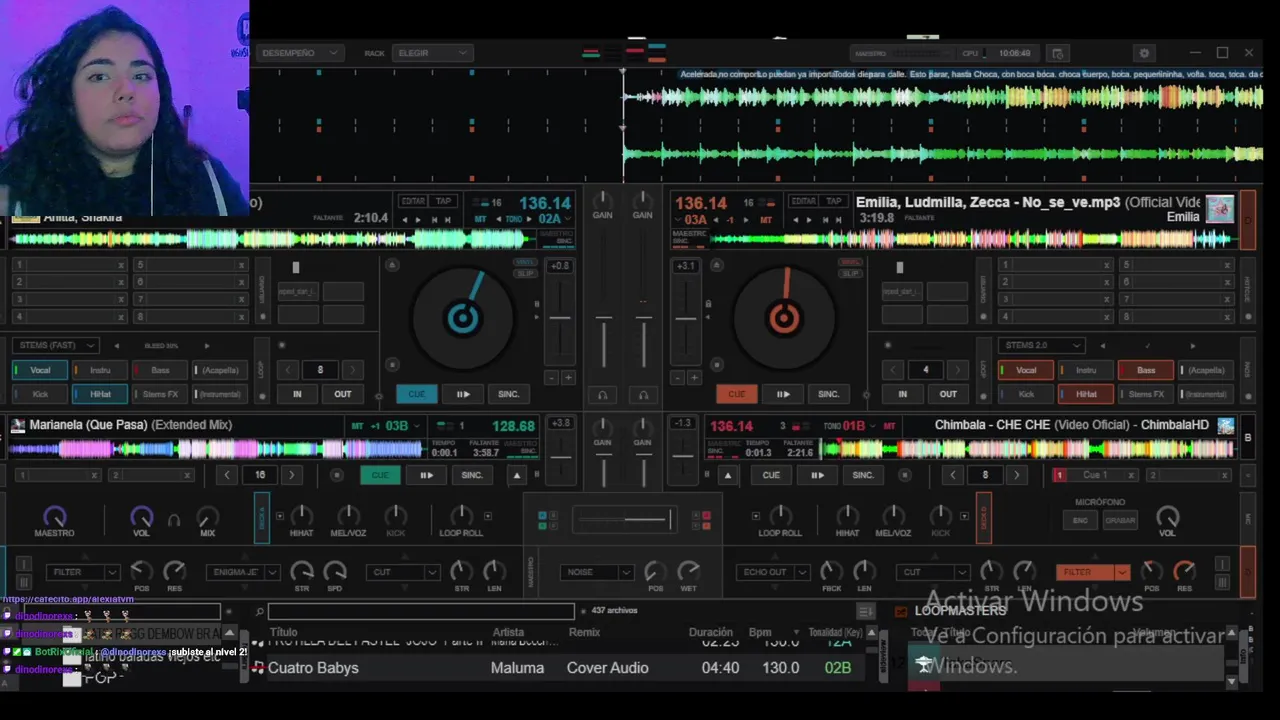
Task: Click the right deck pitch plus button
Action: tap(694, 378)
